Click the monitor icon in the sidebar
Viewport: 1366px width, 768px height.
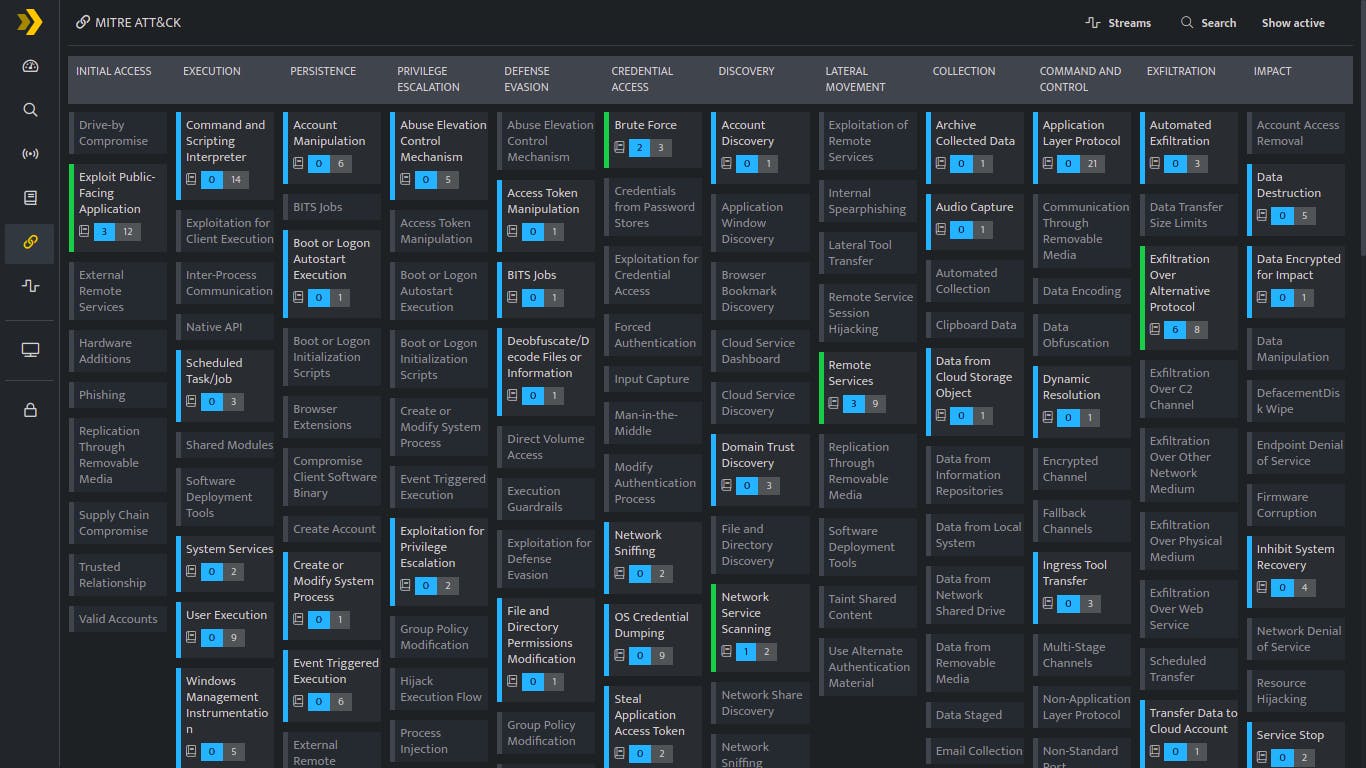30,350
